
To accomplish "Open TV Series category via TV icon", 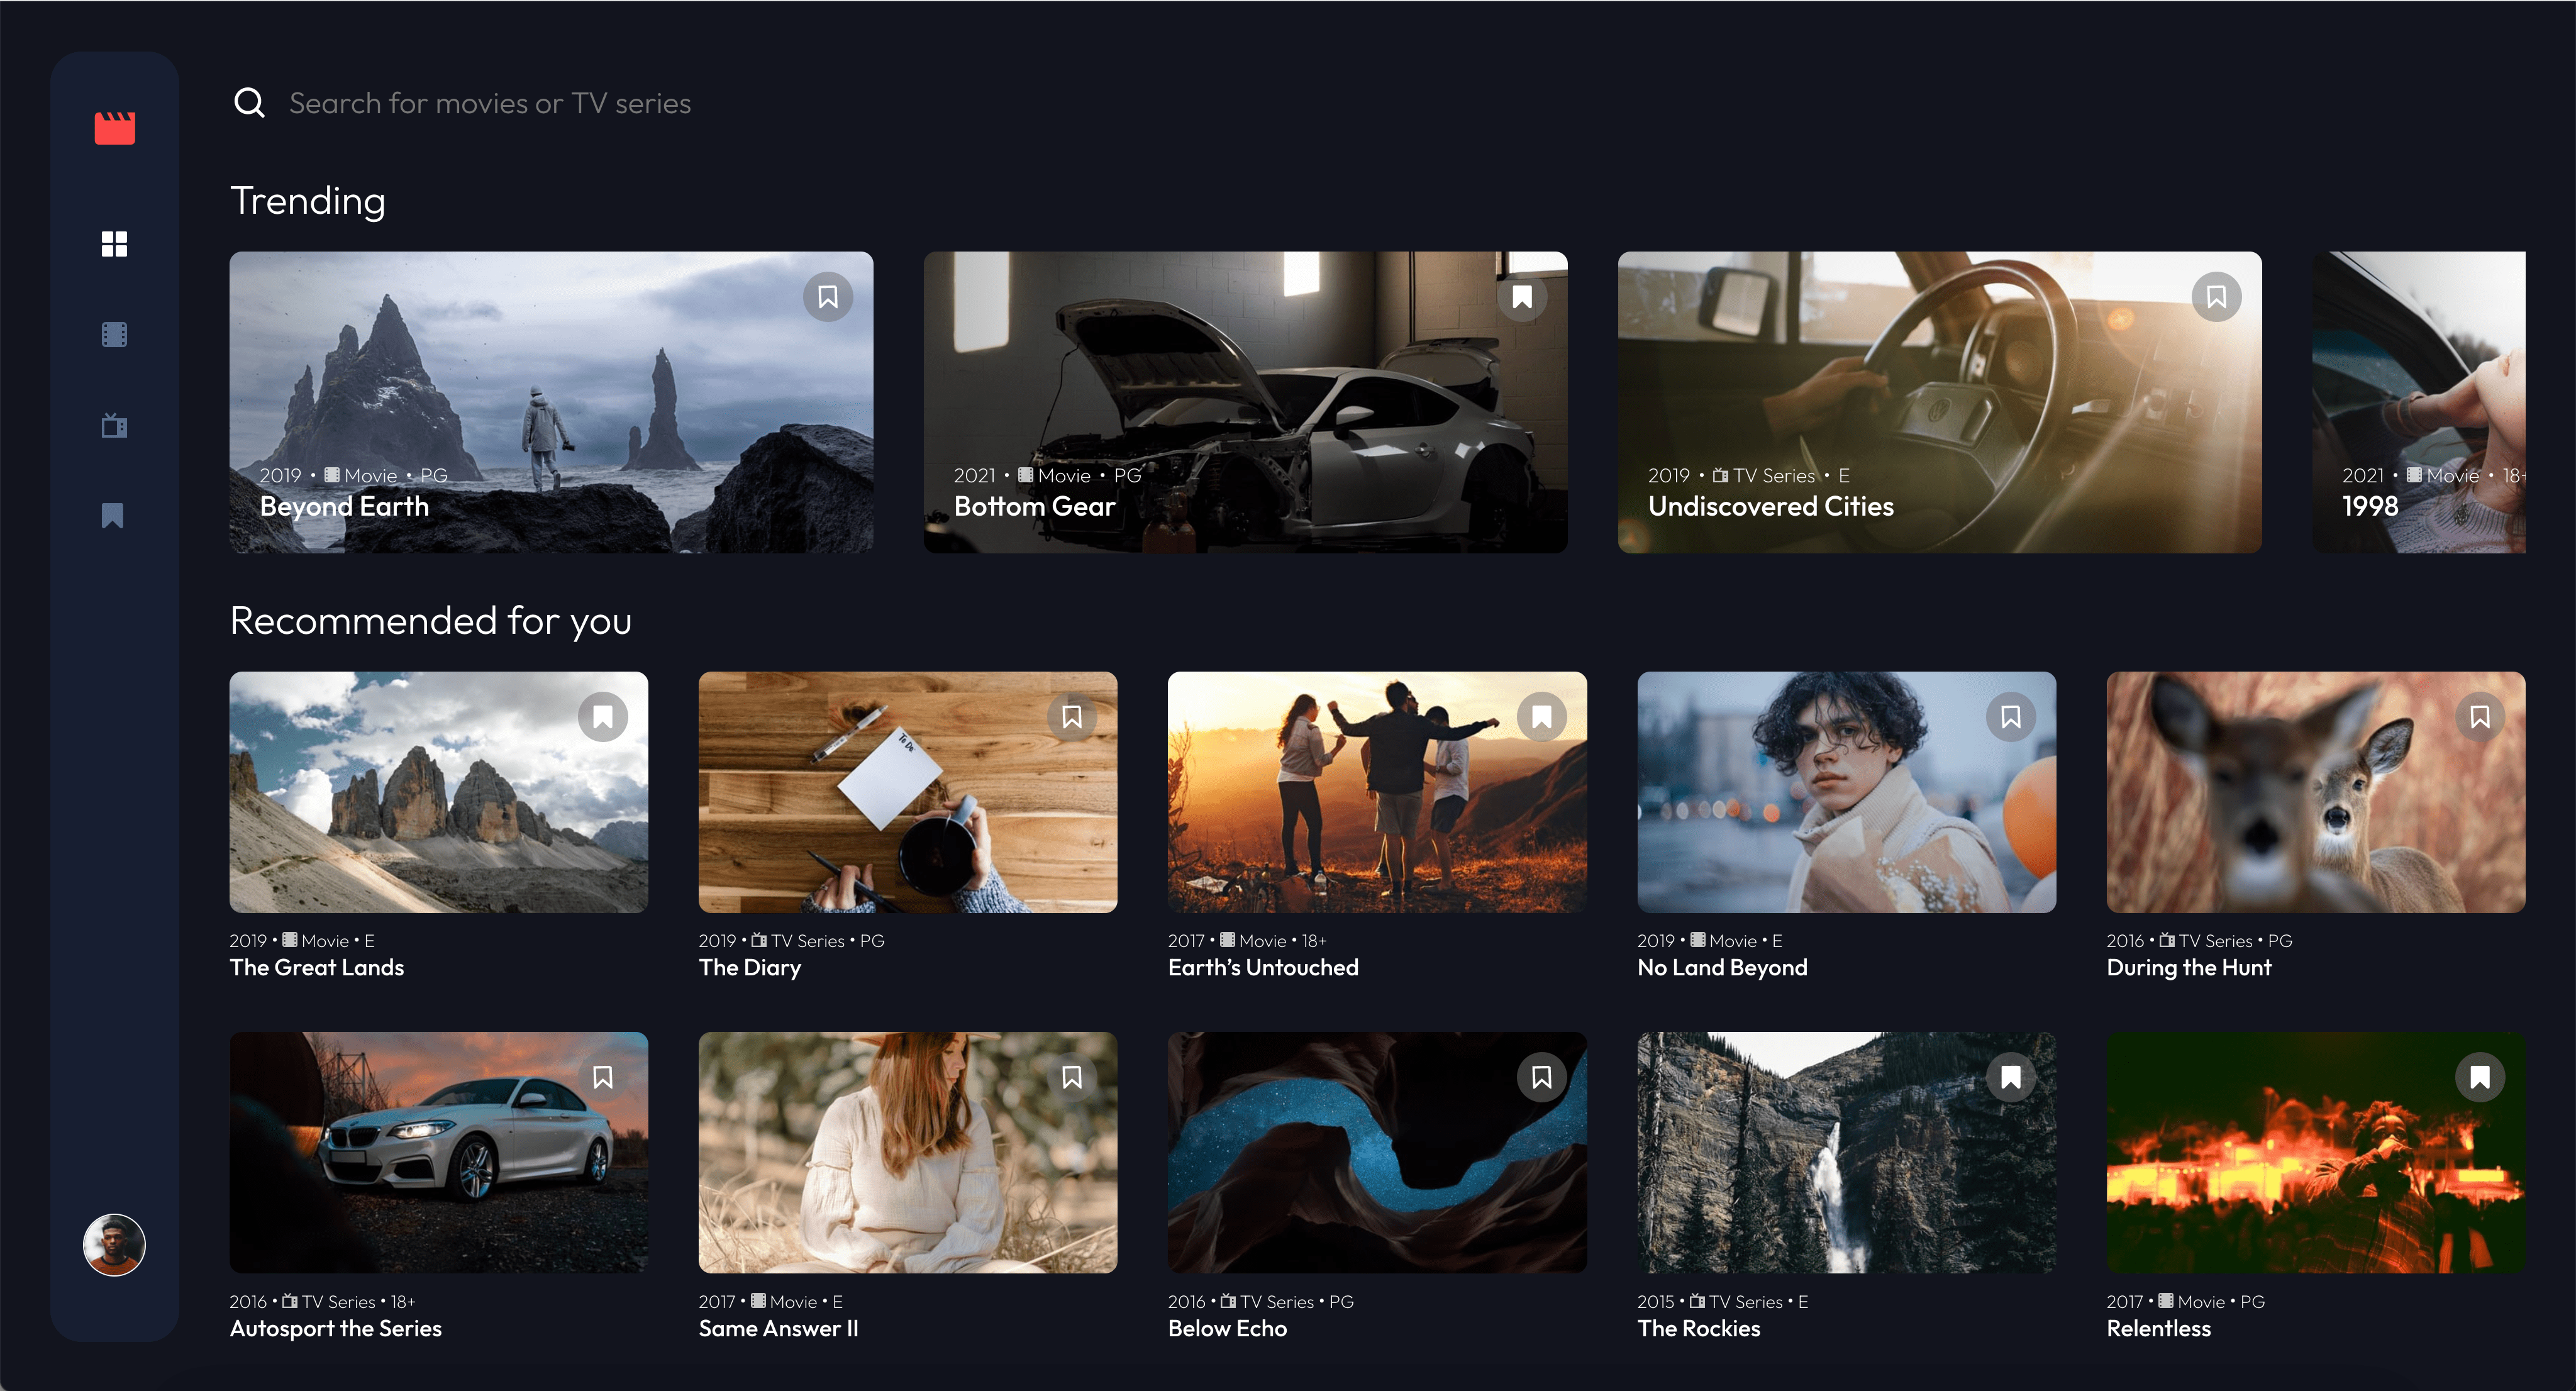I will point(114,426).
